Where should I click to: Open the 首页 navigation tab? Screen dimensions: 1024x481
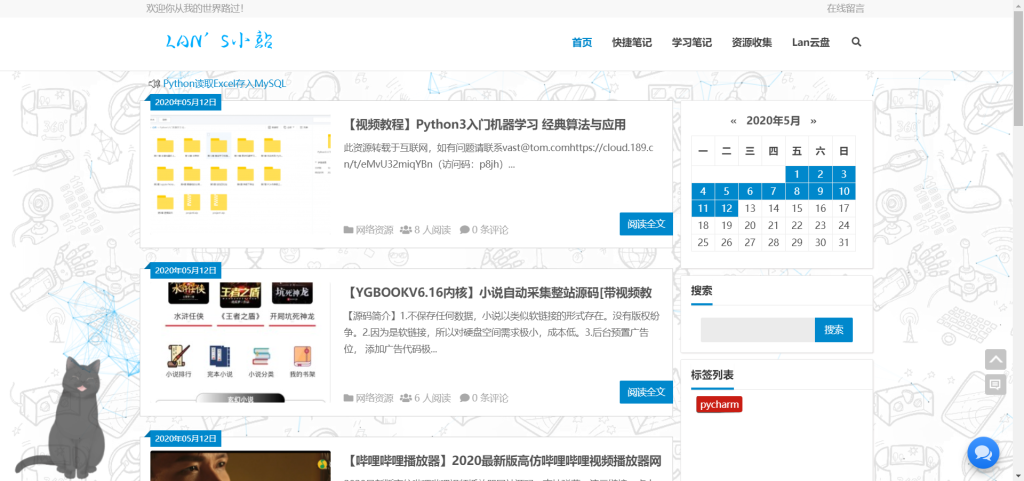pos(582,43)
